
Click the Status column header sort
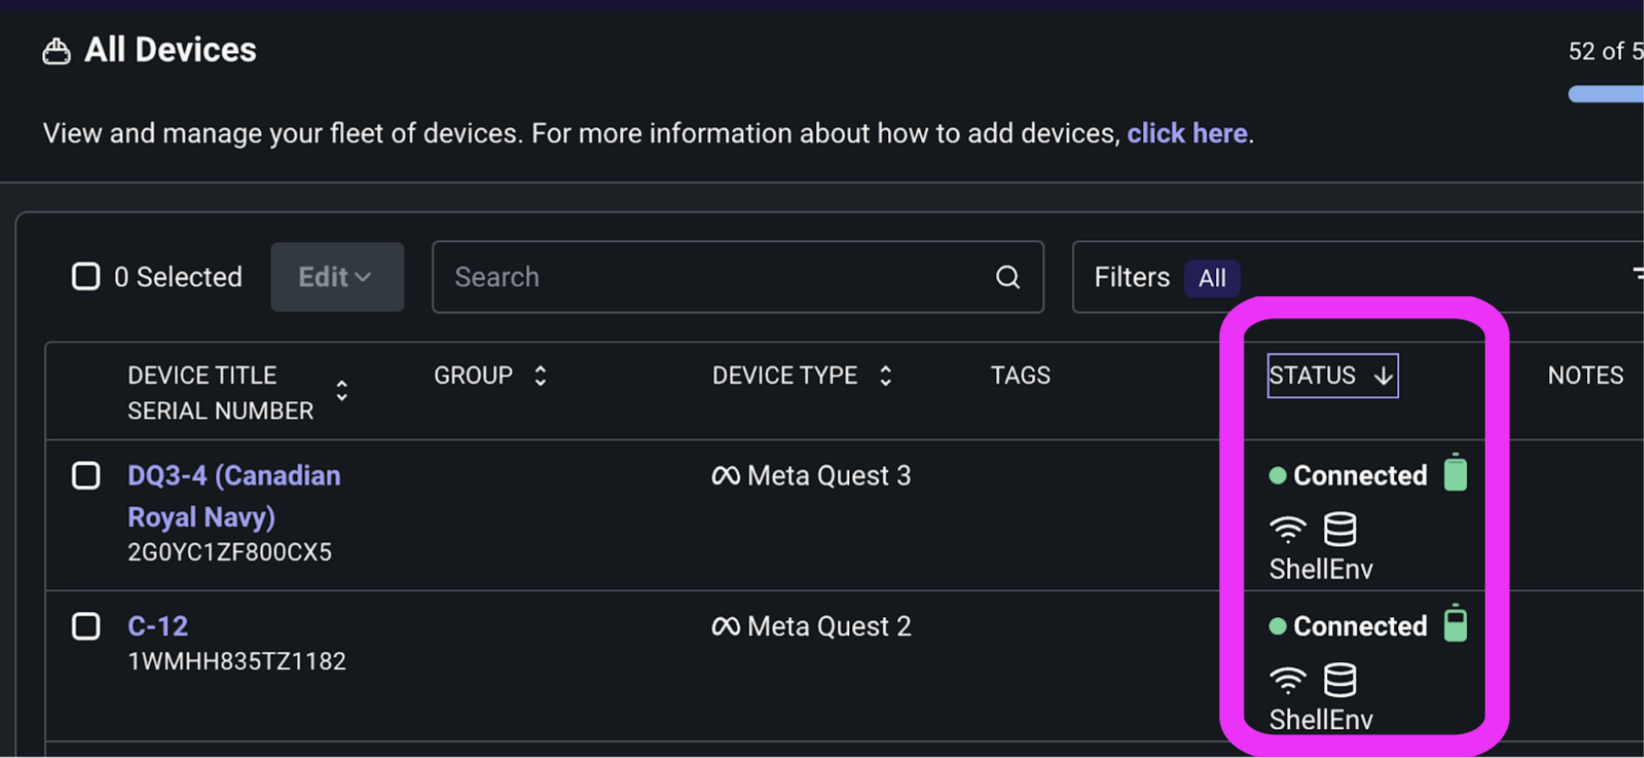point(1332,376)
